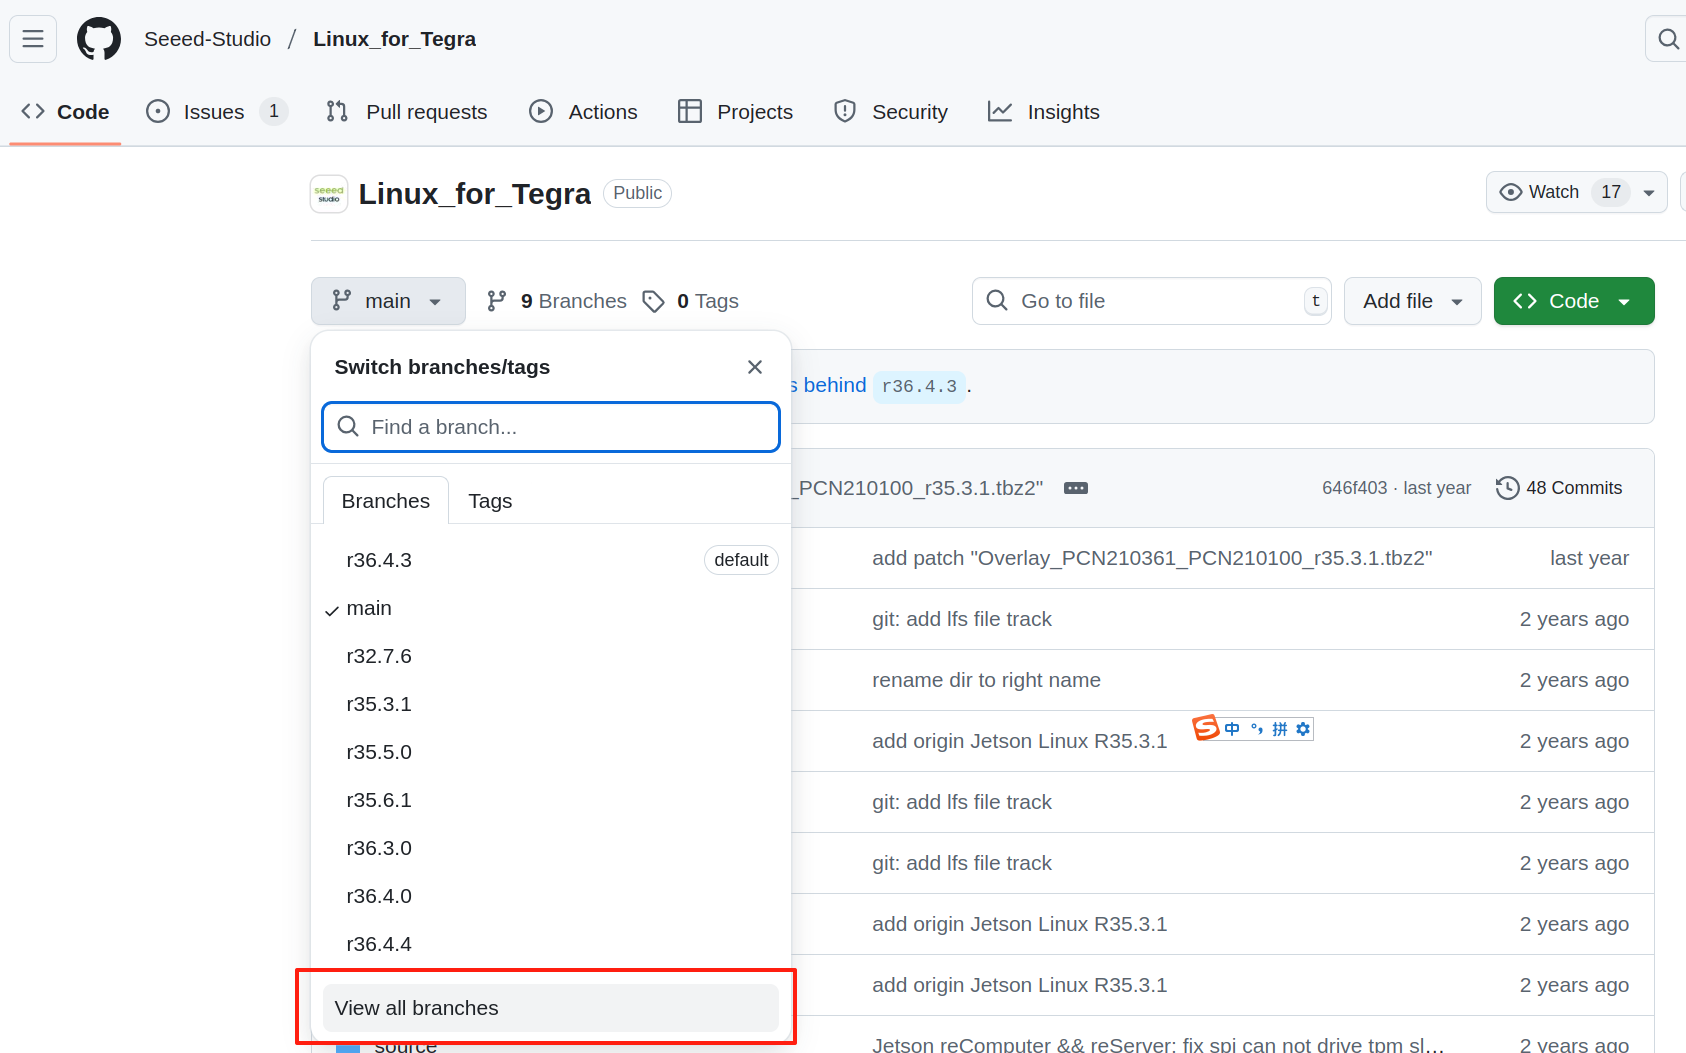Select the Branches tab in the popup
The width and height of the screenshot is (1686, 1053).
386,501
